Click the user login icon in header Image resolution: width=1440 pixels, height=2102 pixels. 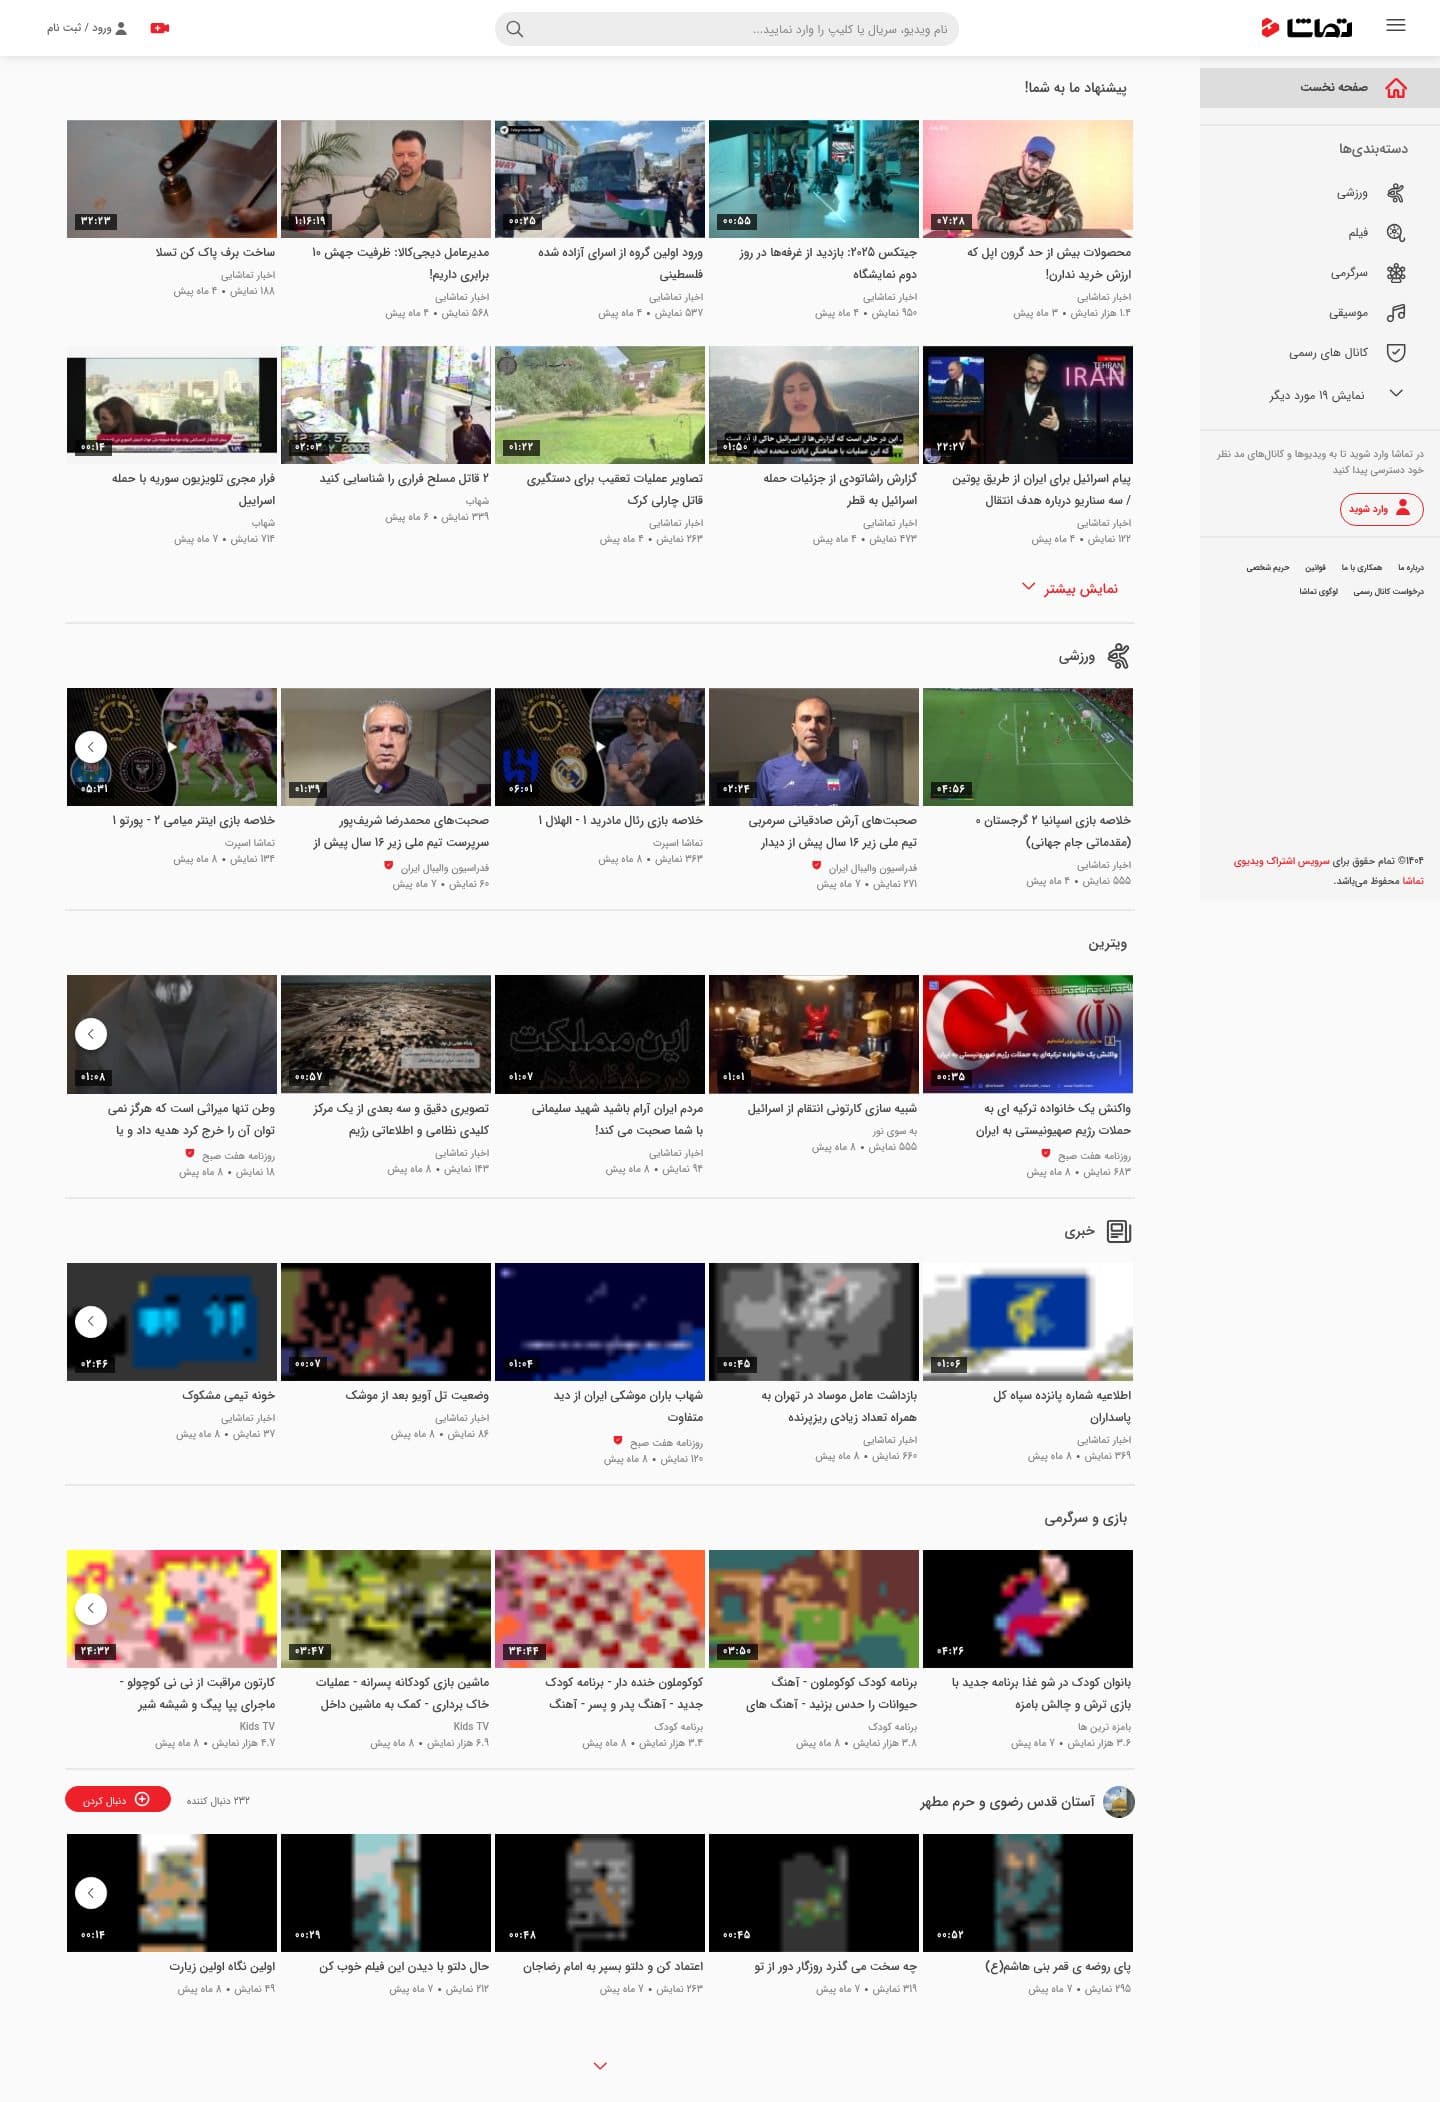click(121, 28)
